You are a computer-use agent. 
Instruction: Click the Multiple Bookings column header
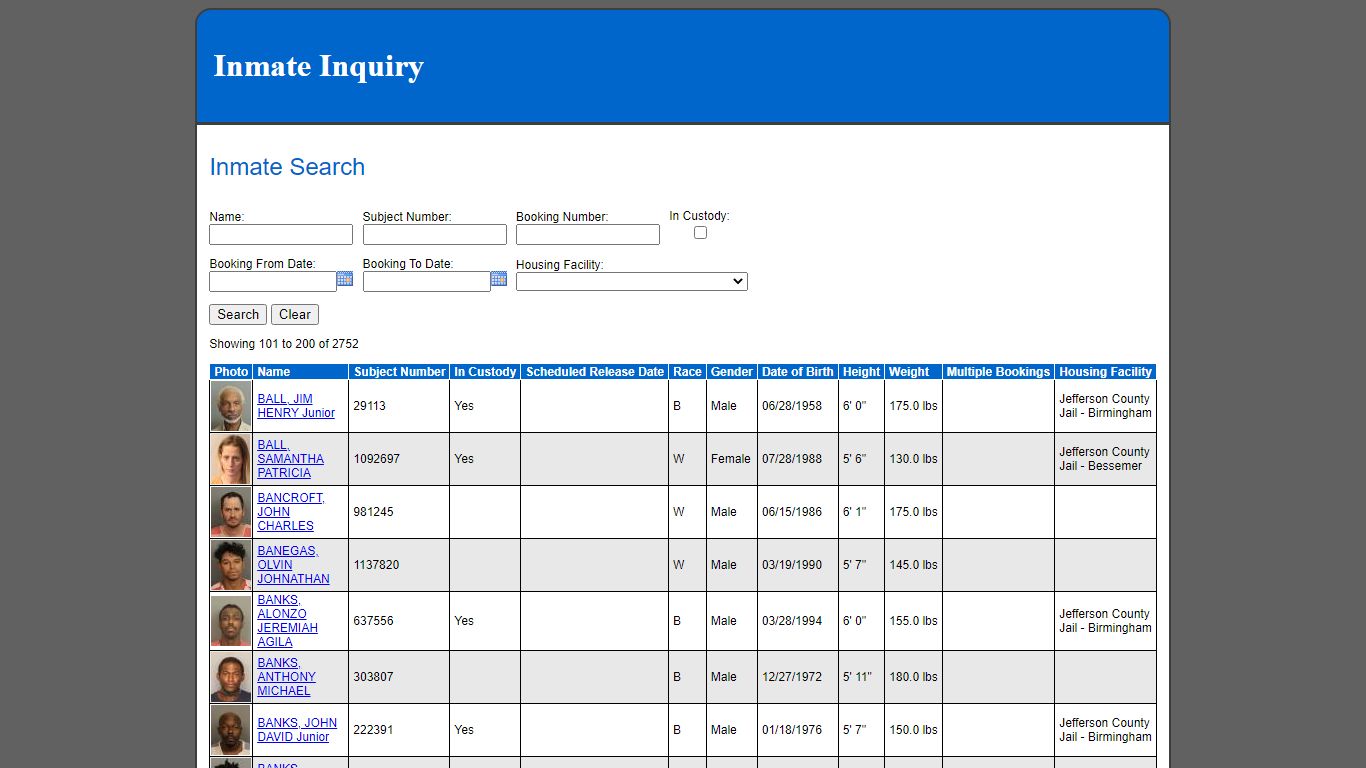[998, 372]
